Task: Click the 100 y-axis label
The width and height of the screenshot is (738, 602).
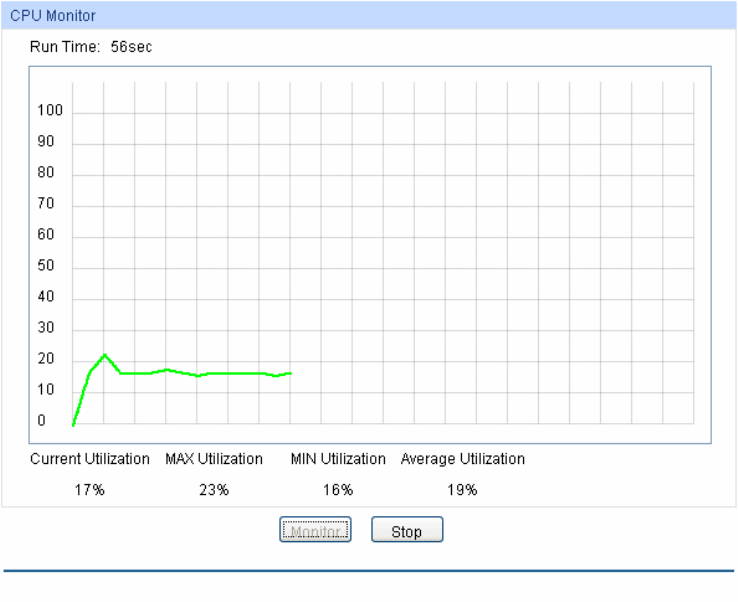Action: point(50,110)
